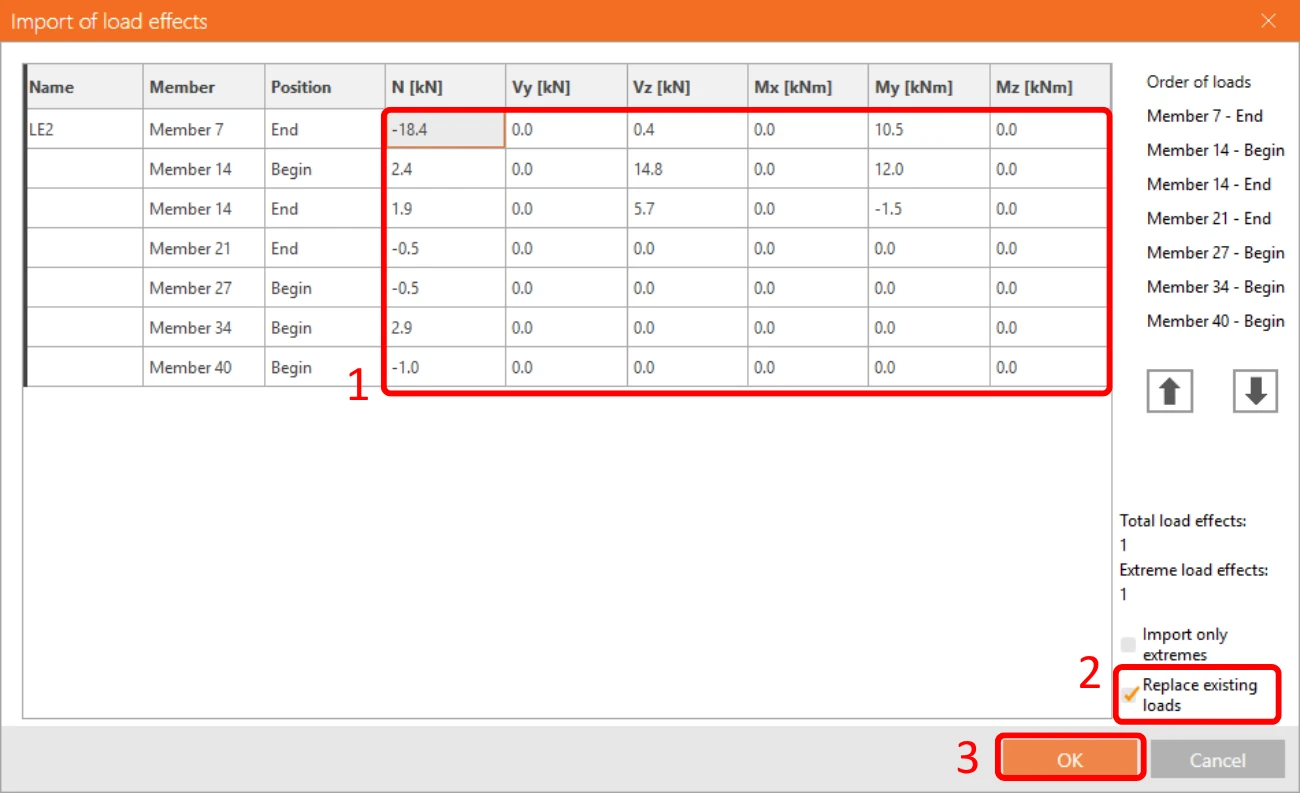Edit My value 12.0 for Member 14 Begin

929,169
